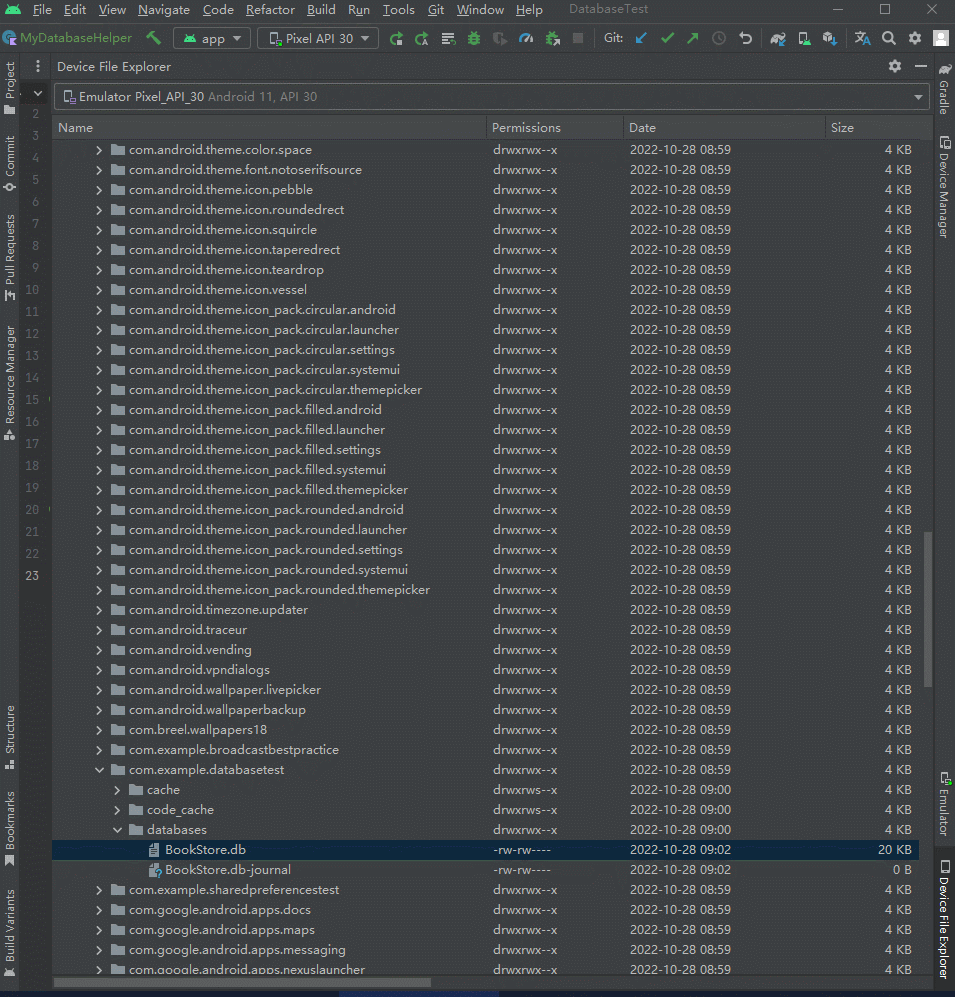955x997 pixels.
Task: Click the Git rollback undo icon
Action: coord(745,38)
